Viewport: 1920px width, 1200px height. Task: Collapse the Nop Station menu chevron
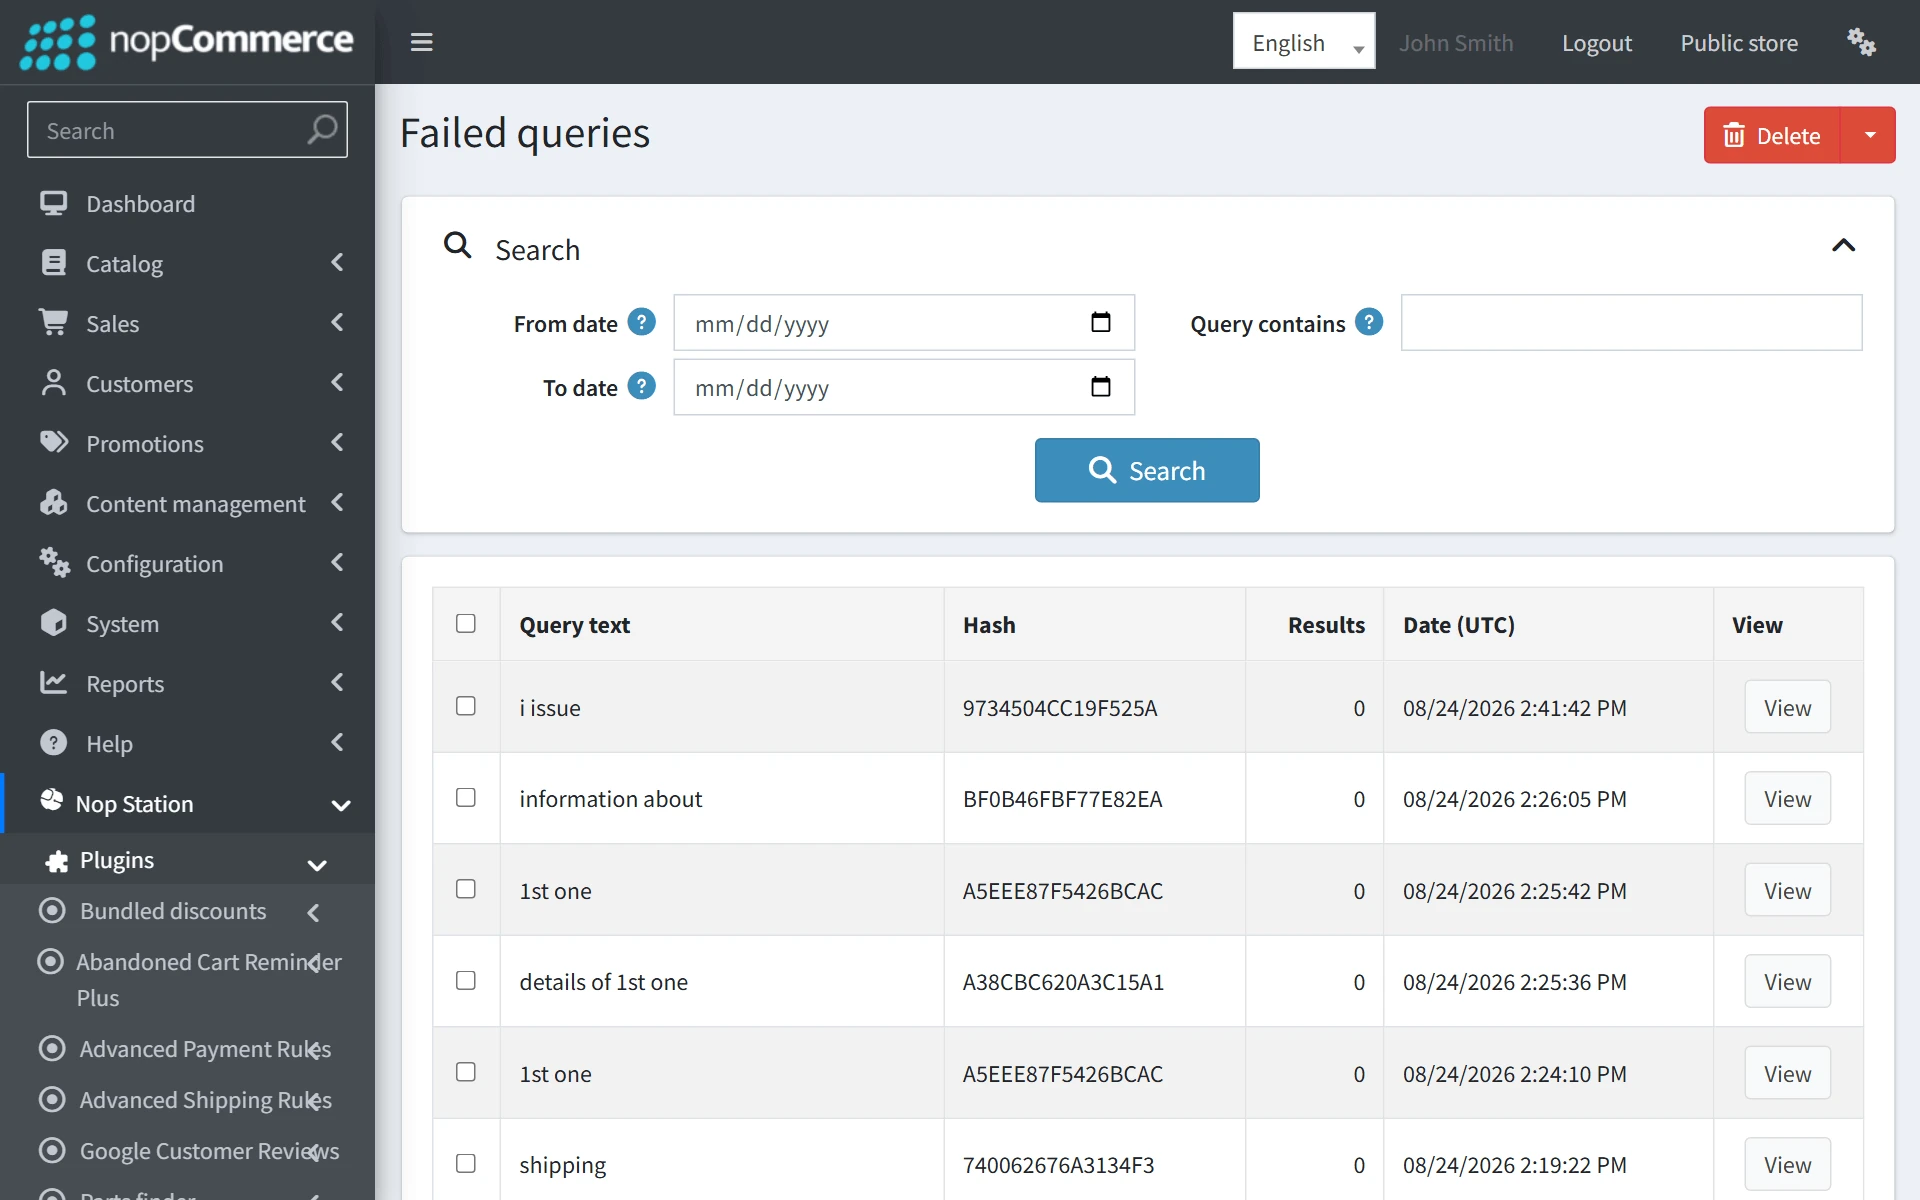(341, 805)
